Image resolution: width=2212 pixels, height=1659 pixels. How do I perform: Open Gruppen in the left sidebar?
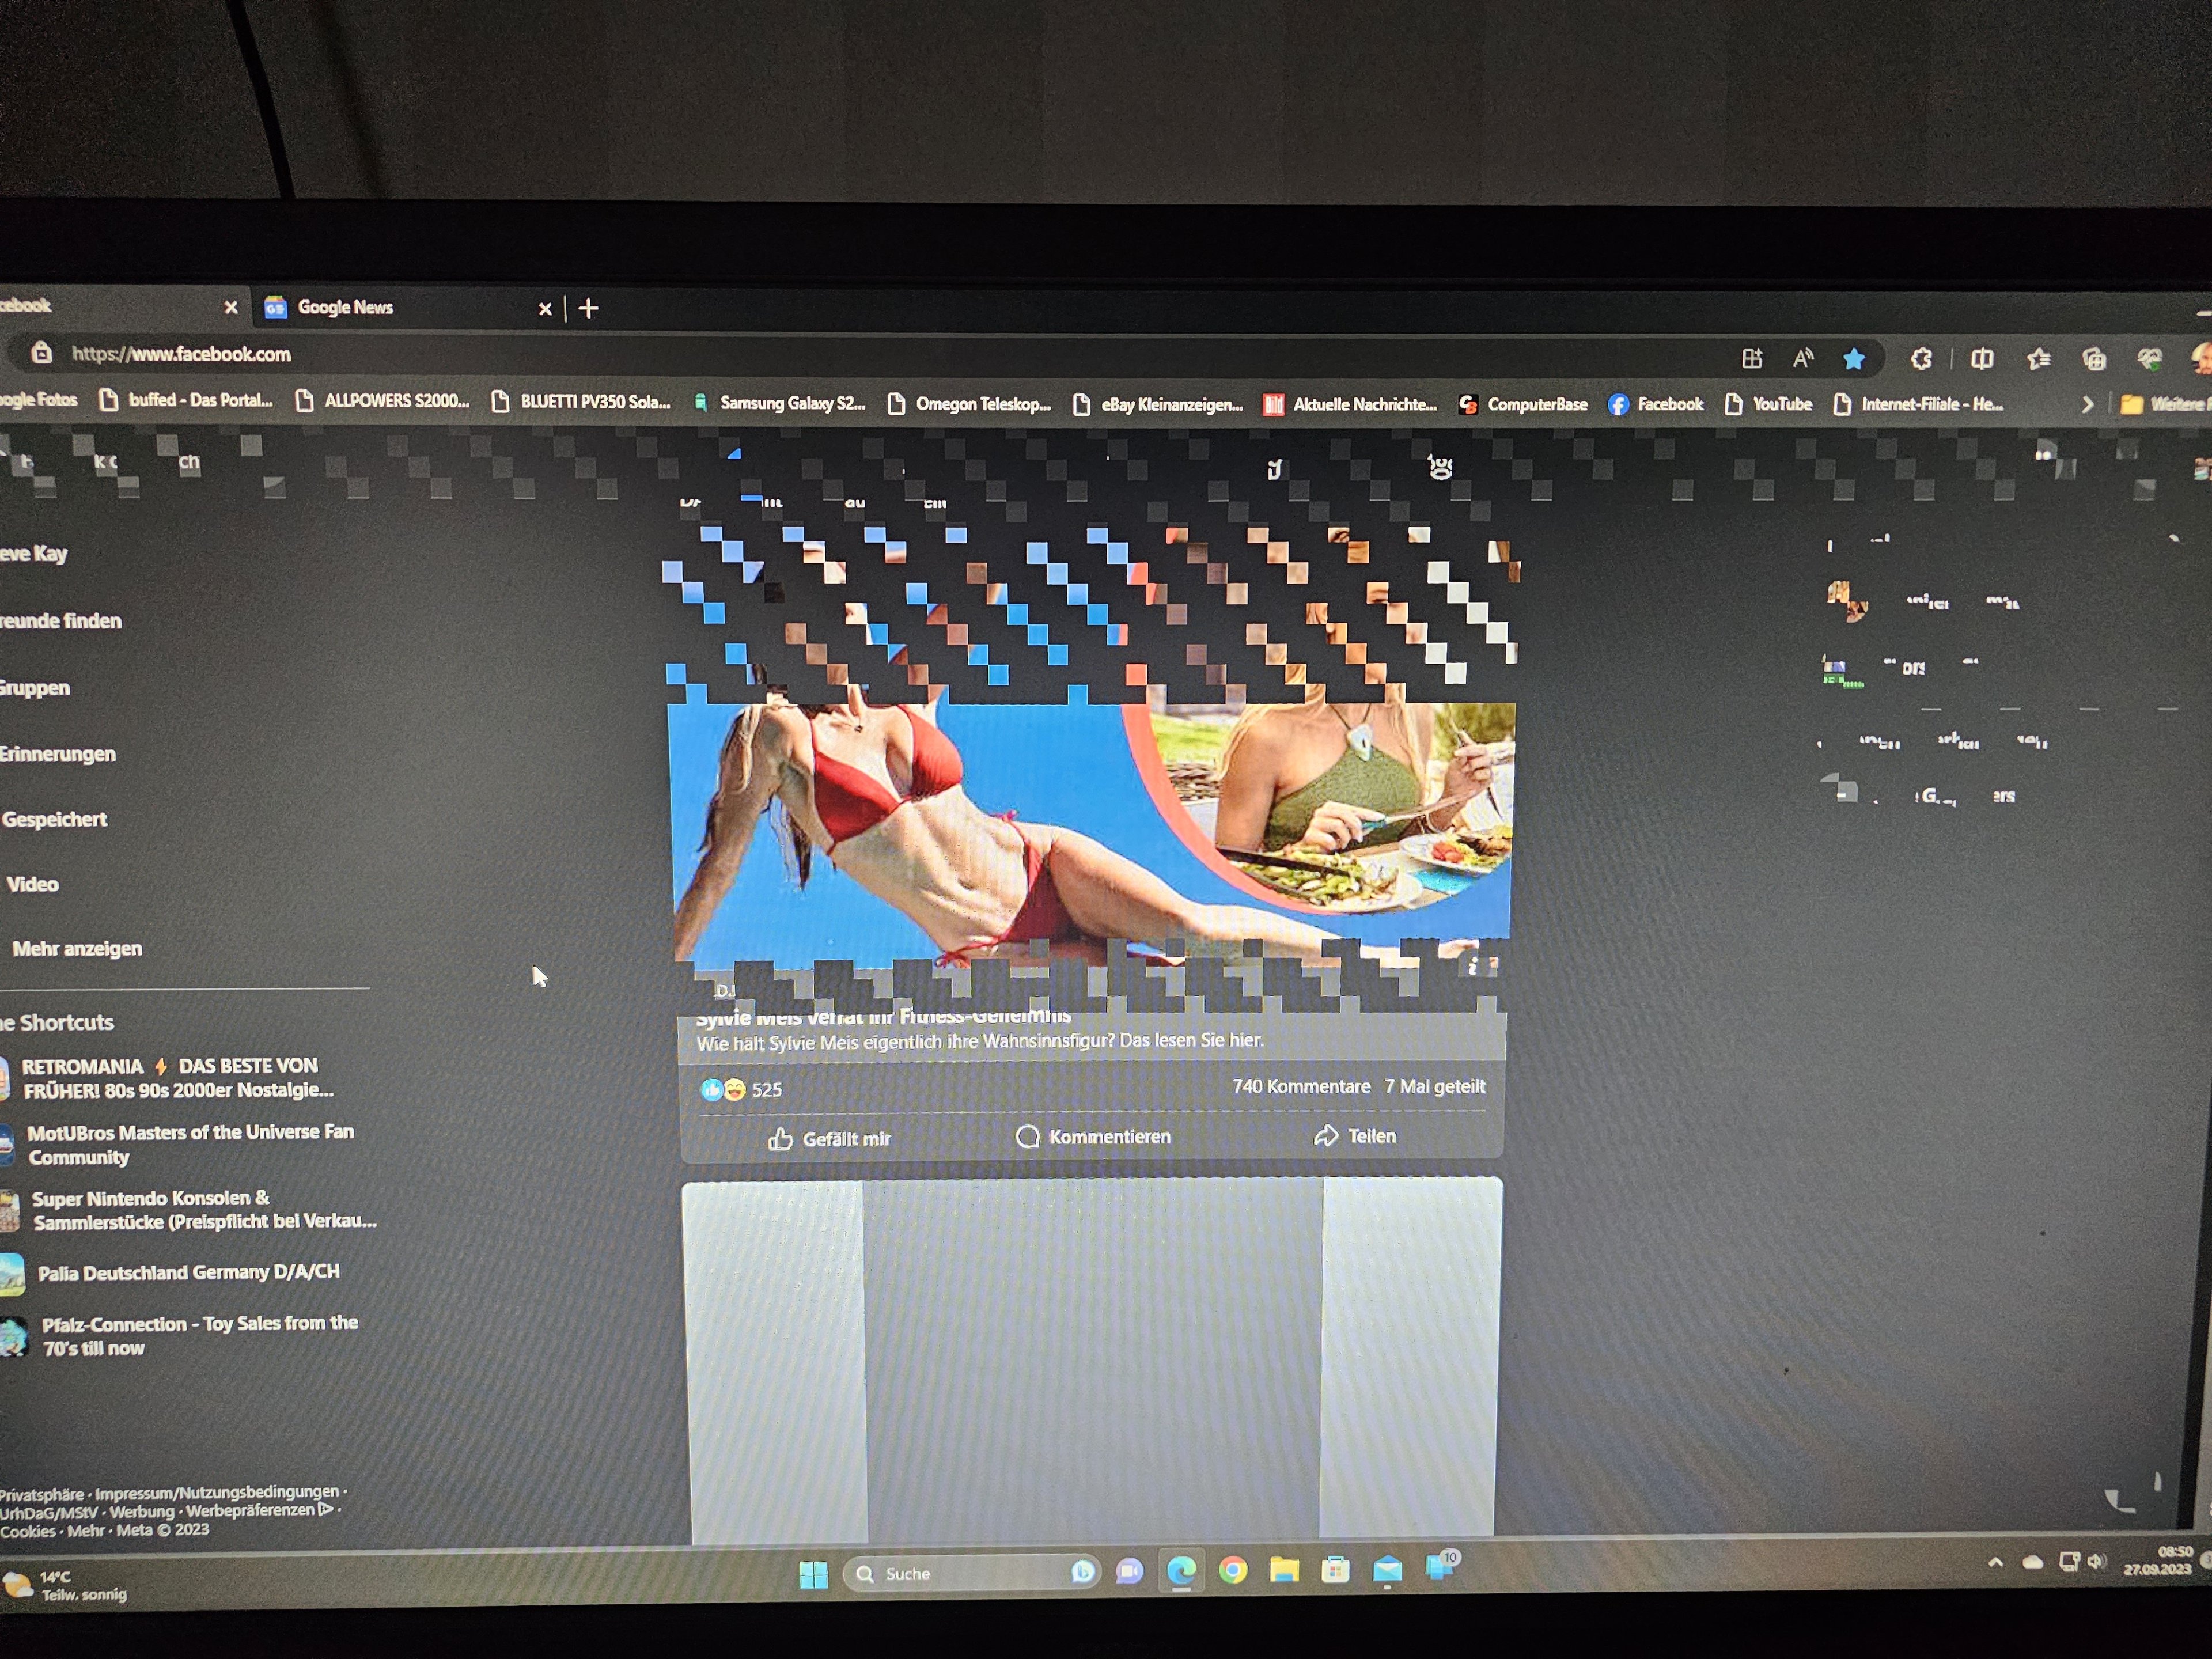tap(35, 688)
